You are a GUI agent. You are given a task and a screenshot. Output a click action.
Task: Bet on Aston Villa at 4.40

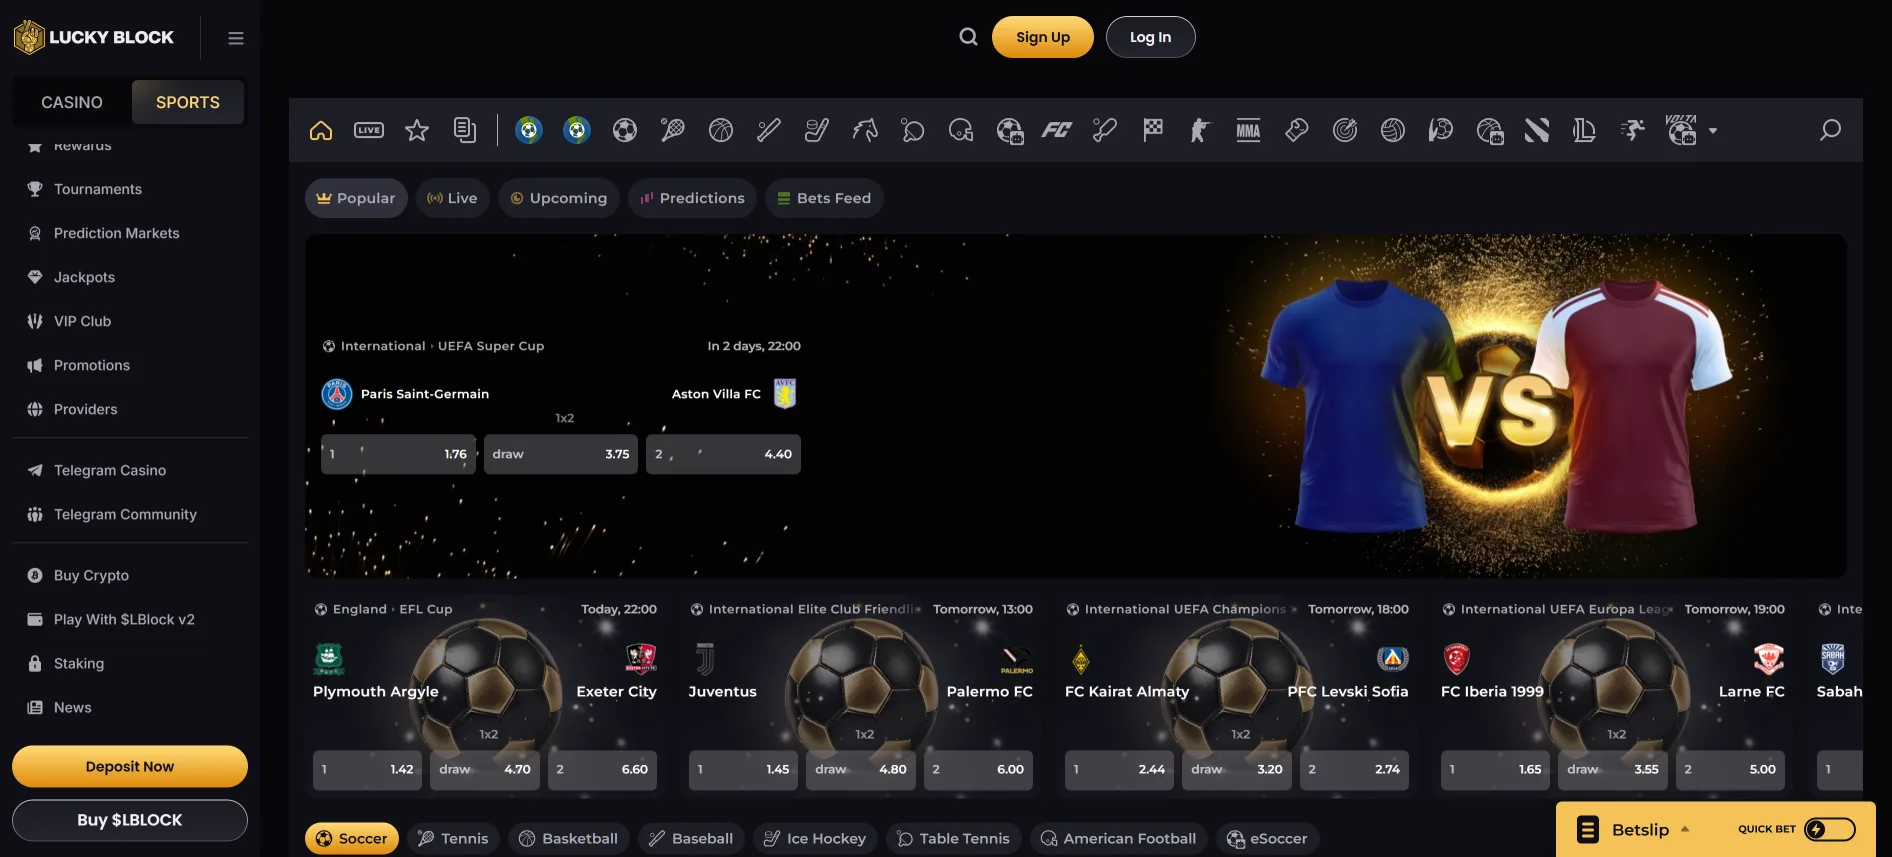(723, 454)
